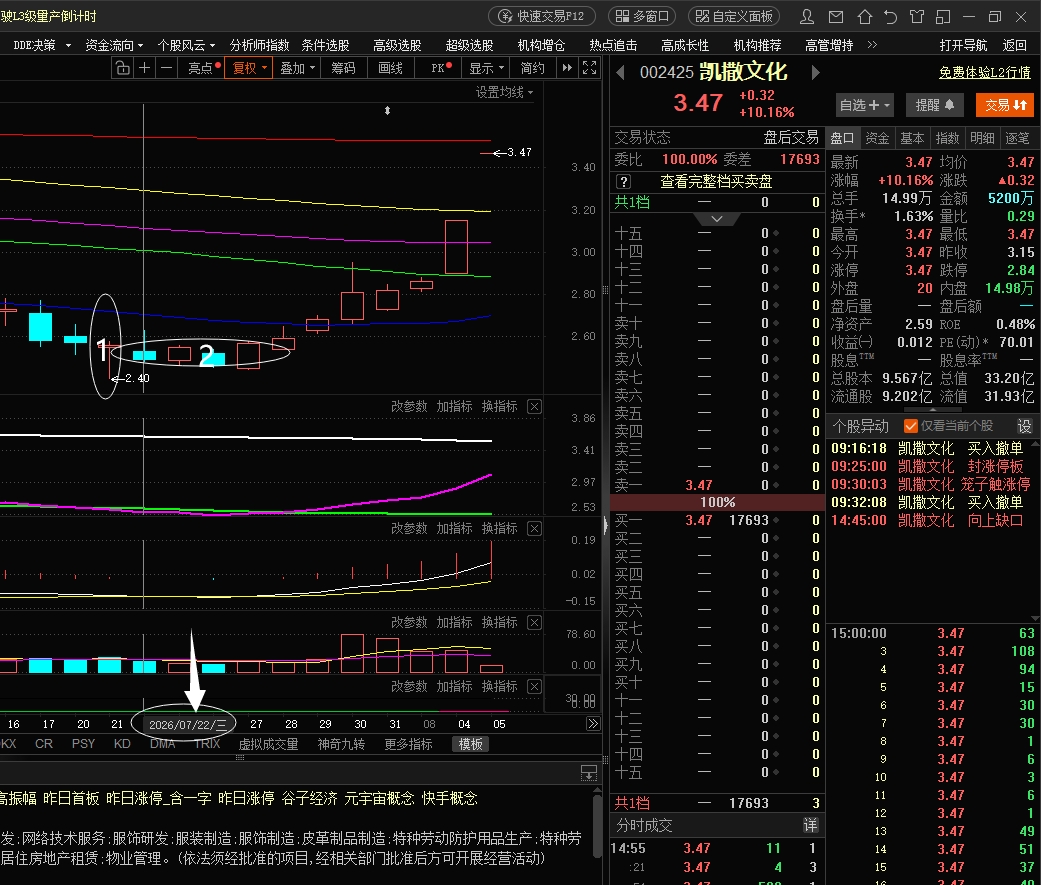The image size is (1041, 885).
Task: Close the fourth indicator panel X
Action: [534, 686]
